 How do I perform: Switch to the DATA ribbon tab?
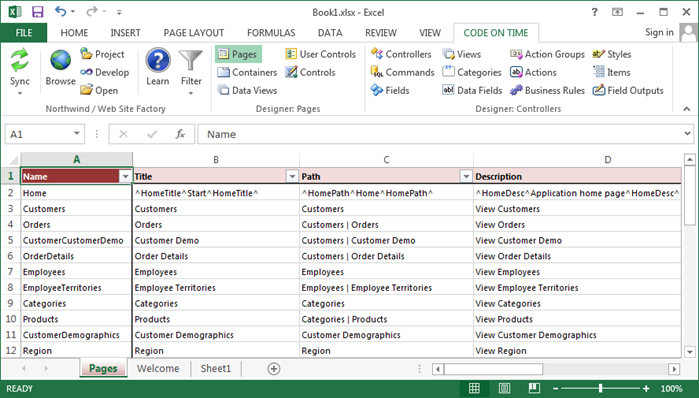click(x=330, y=33)
